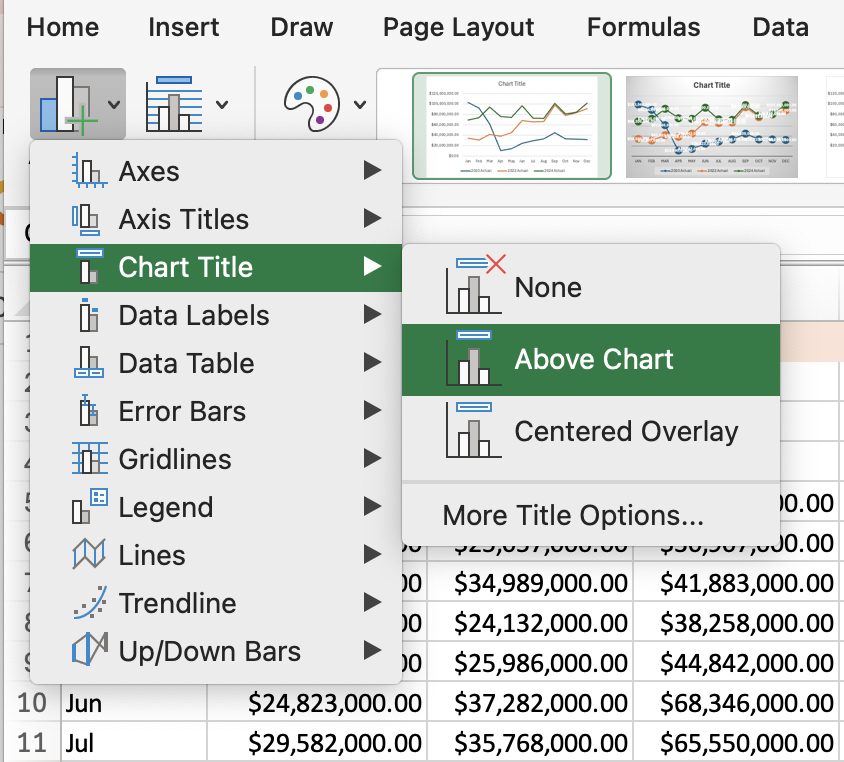Open More Title Options dialog
The height and width of the screenshot is (762, 844).
(x=570, y=516)
